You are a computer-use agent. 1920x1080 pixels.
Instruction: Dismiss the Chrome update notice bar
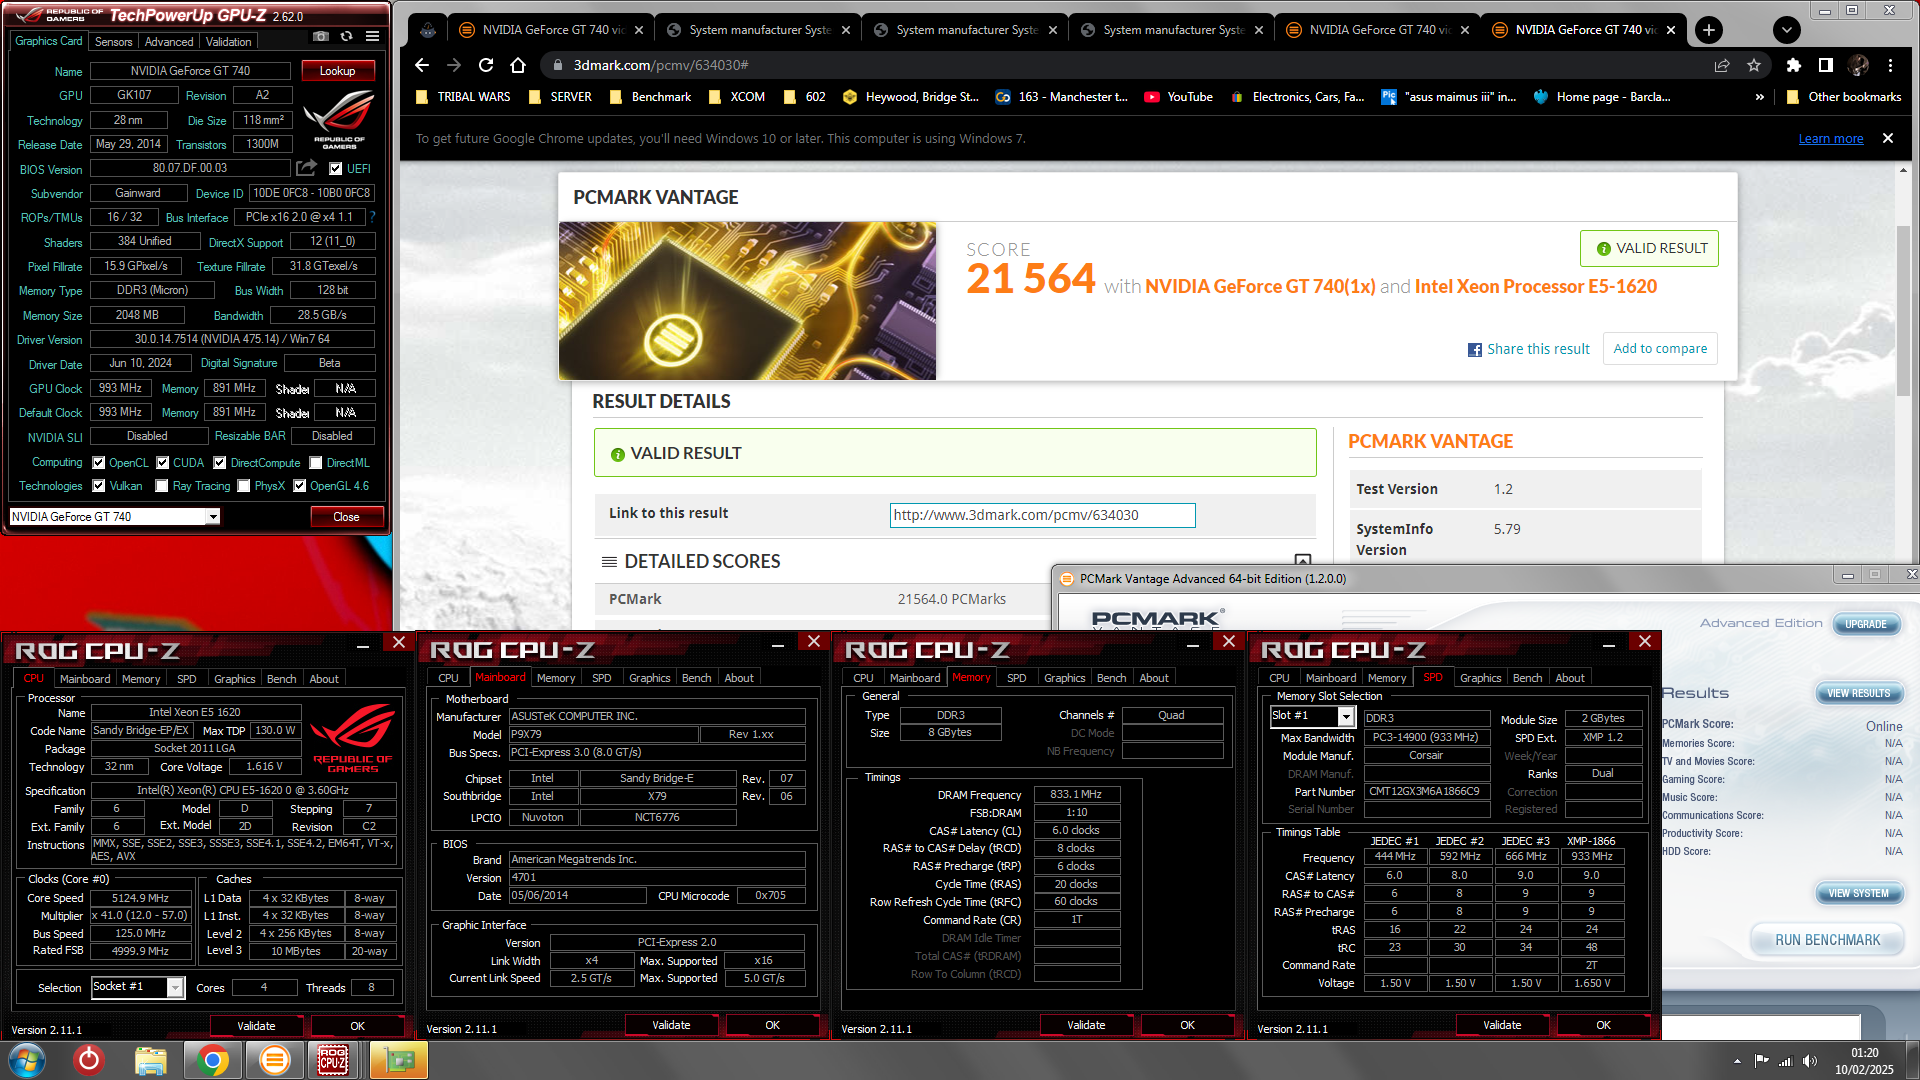[1888, 138]
